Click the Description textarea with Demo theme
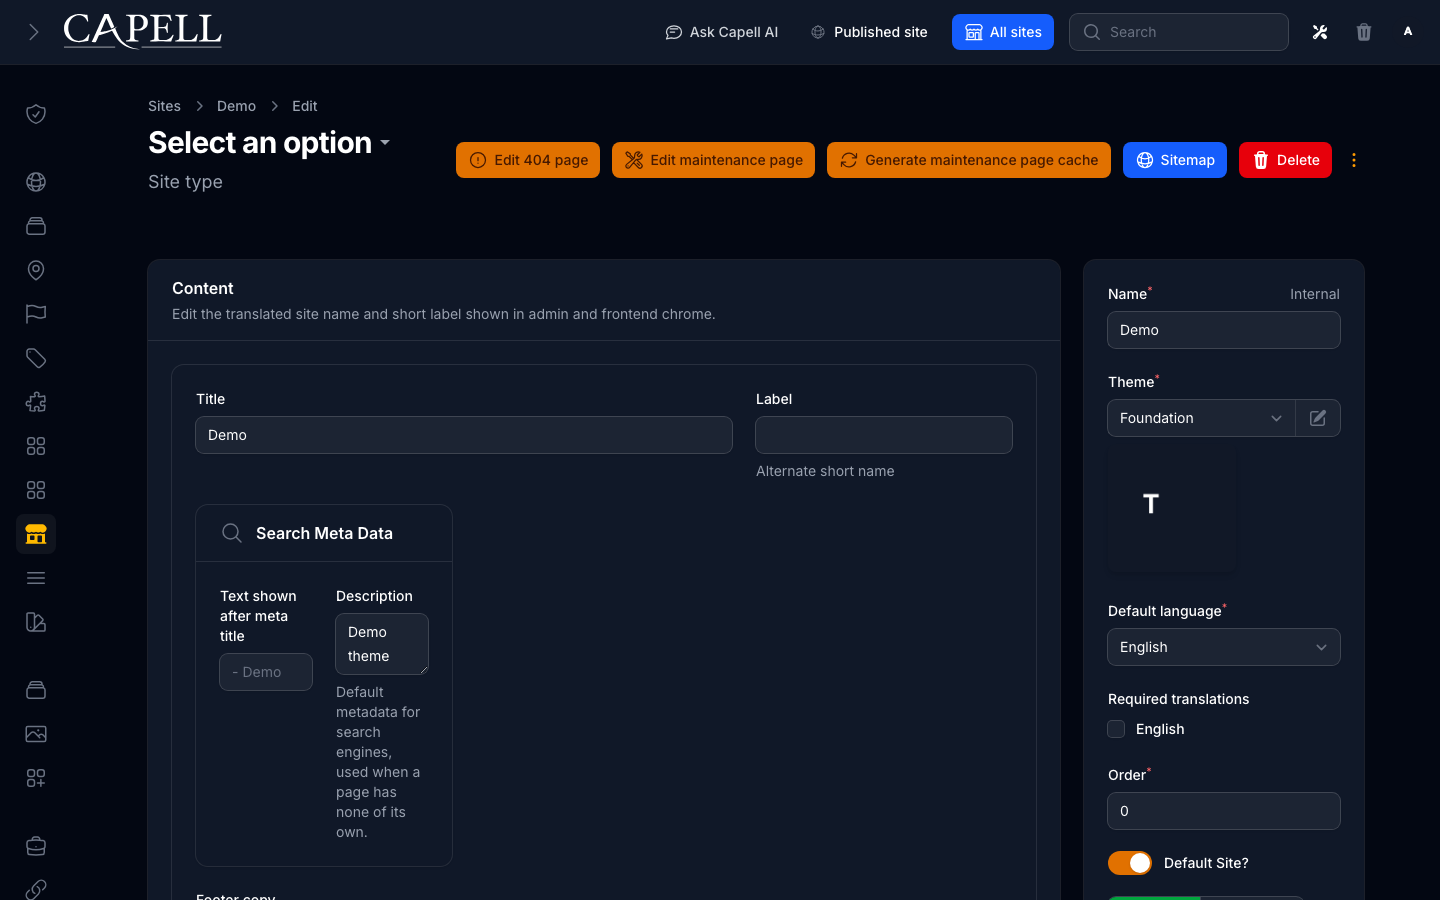 (x=382, y=644)
